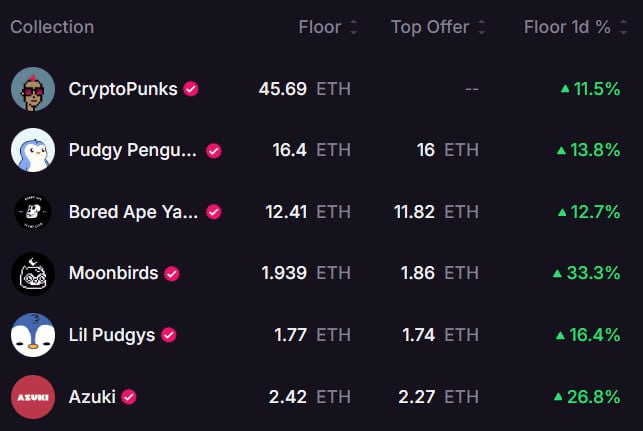Open the red Azuki logo
This screenshot has height=431, width=643.
click(x=33, y=397)
